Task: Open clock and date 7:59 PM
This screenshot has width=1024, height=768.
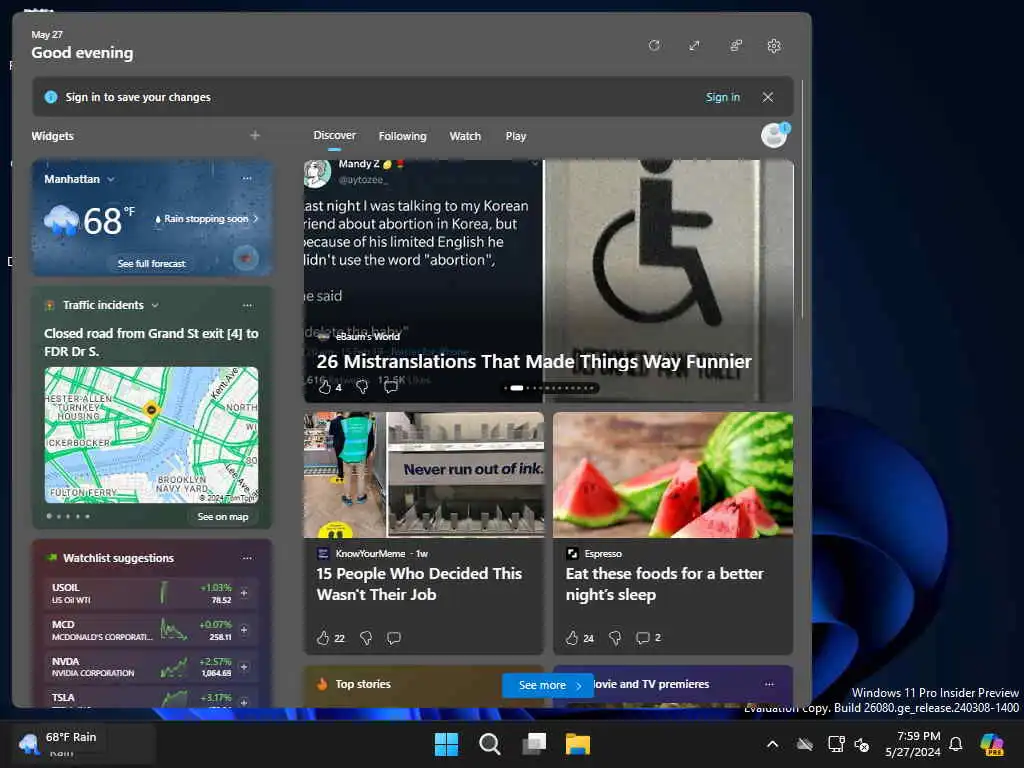Action: coord(913,744)
